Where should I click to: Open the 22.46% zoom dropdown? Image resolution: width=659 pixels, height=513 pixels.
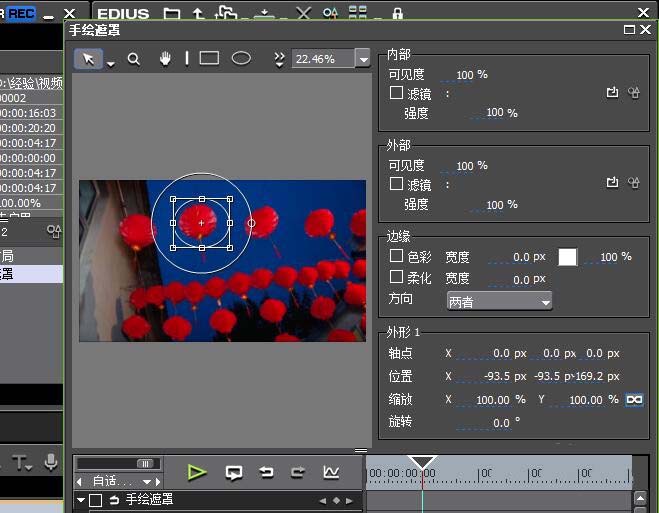(x=363, y=59)
